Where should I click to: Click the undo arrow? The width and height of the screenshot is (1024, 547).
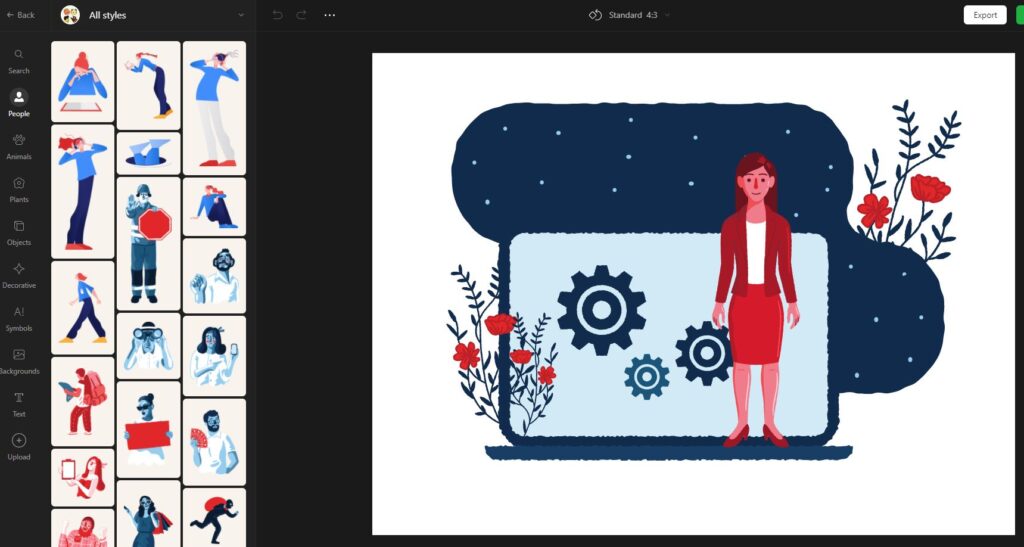point(277,15)
